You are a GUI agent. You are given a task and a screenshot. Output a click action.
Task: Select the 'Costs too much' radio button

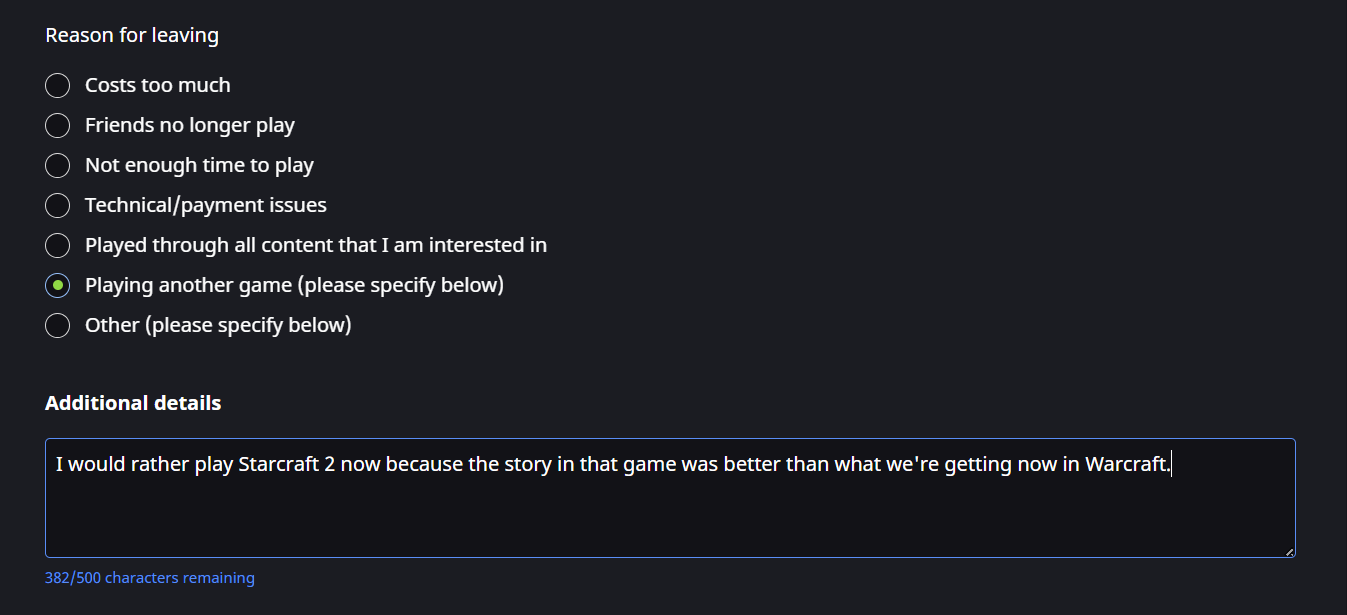click(x=58, y=86)
